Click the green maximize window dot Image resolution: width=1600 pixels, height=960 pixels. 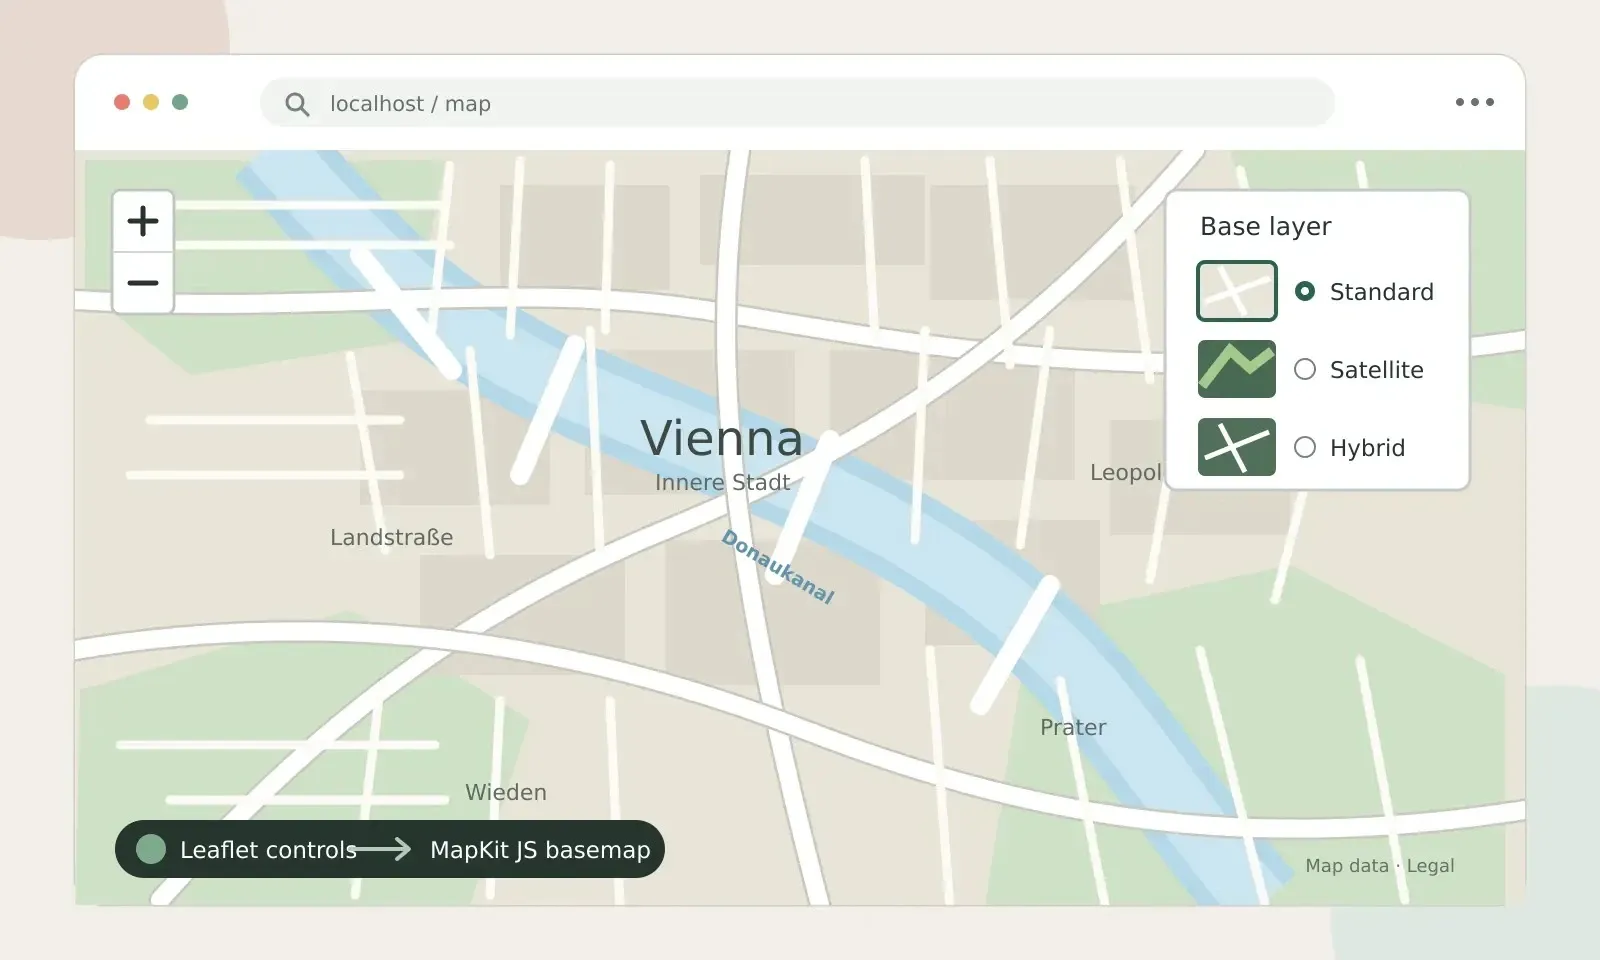180,102
